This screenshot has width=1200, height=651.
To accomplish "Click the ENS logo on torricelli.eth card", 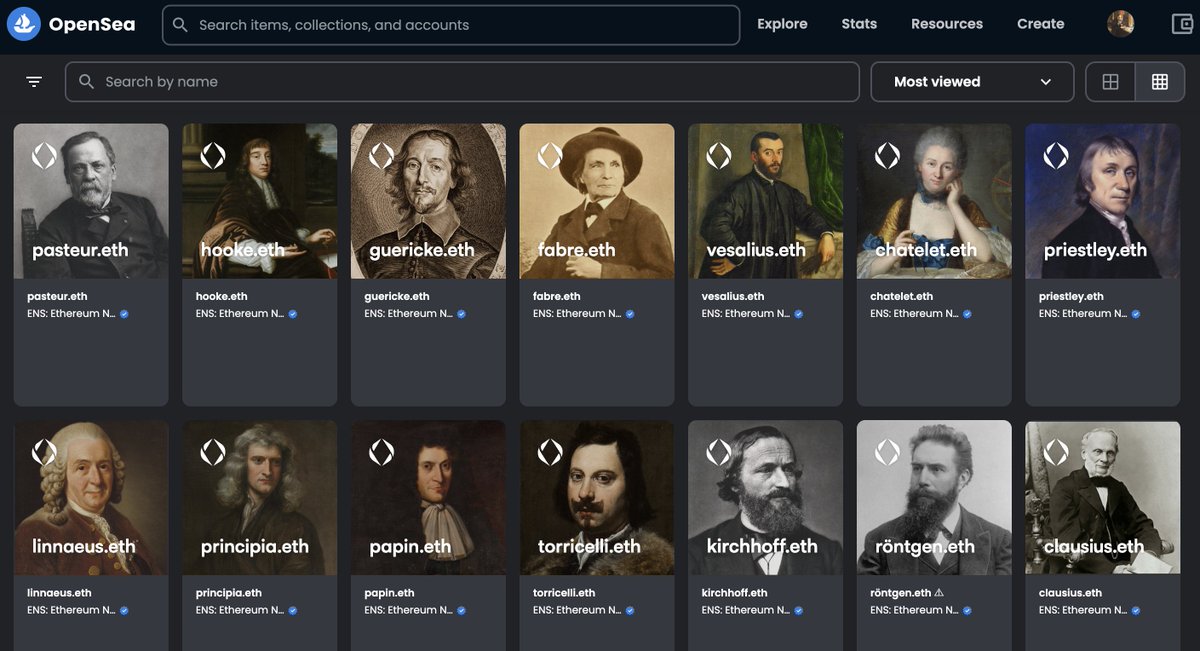I will point(550,452).
